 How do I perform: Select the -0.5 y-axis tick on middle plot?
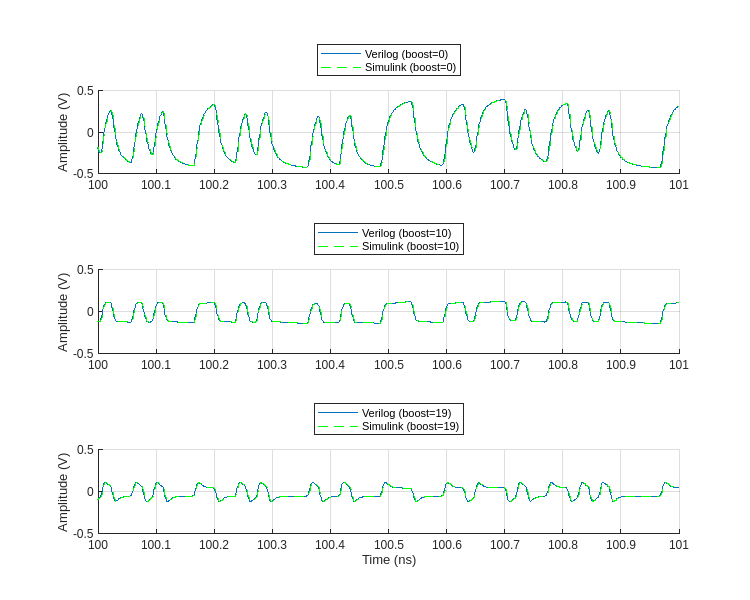[x=83, y=353]
